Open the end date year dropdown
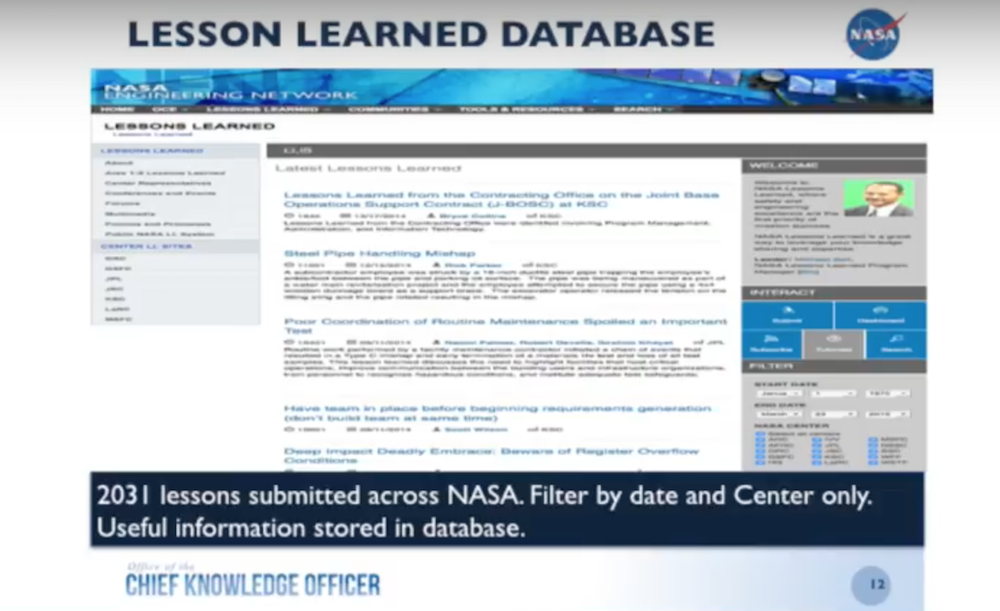Screen dimensions: 1000x611 (888, 414)
